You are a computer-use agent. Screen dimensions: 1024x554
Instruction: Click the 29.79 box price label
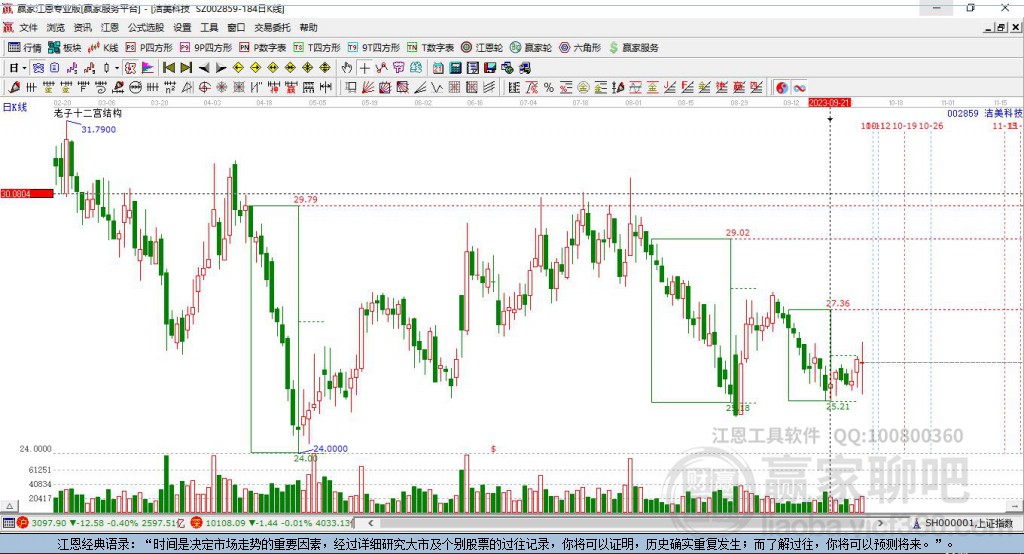tap(306, 199)
